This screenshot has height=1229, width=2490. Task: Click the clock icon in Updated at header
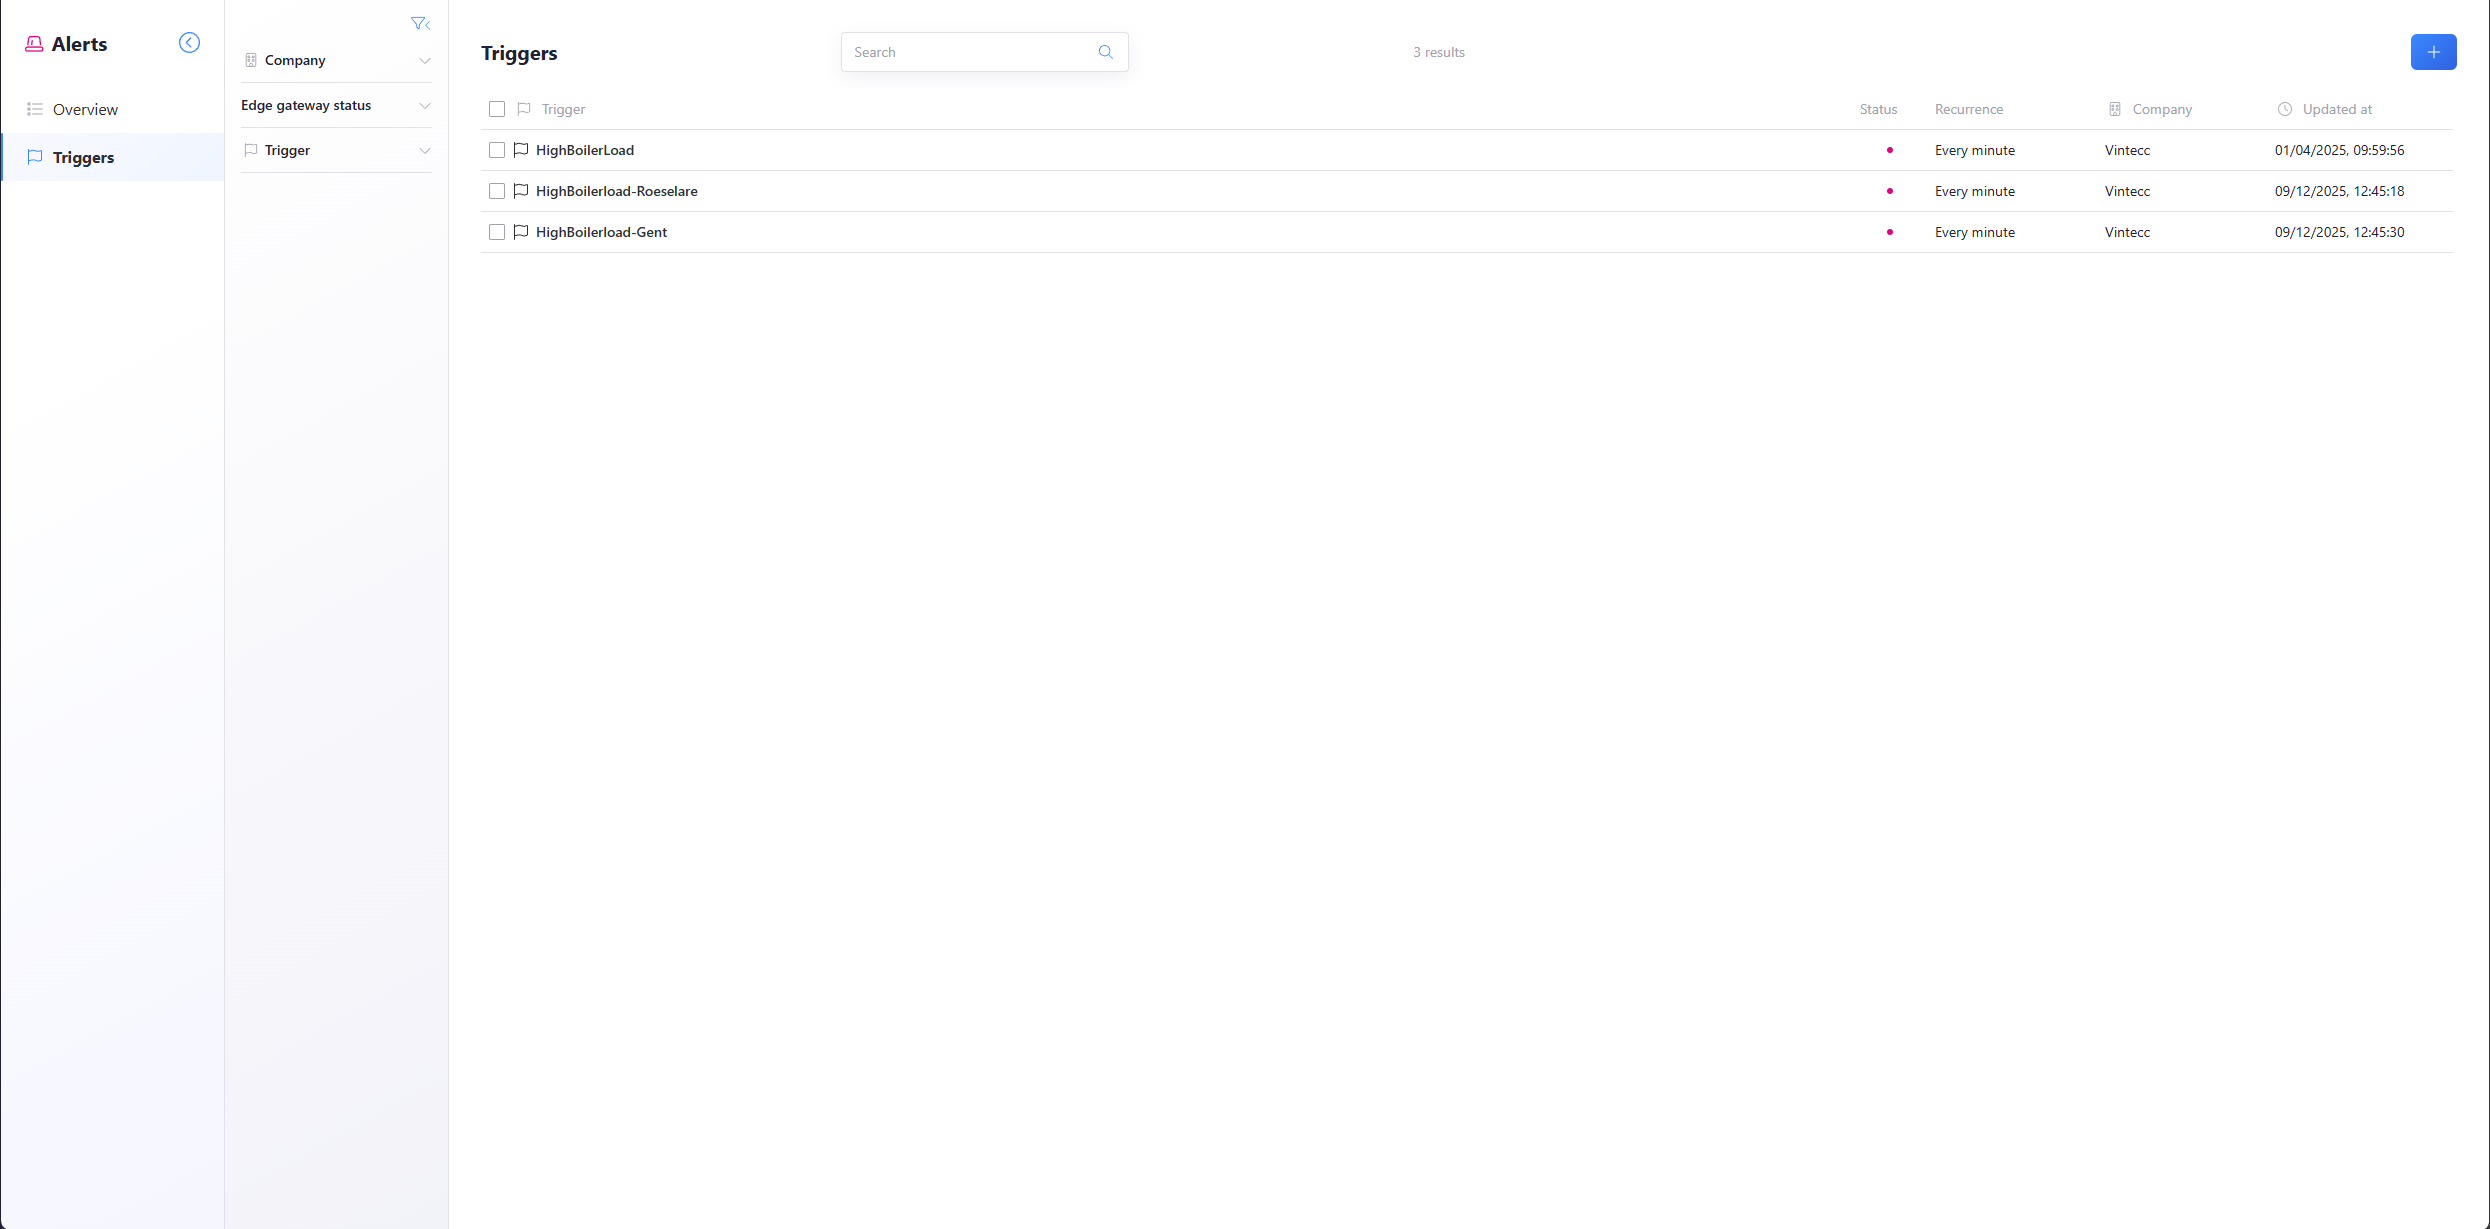[2285, 109]
